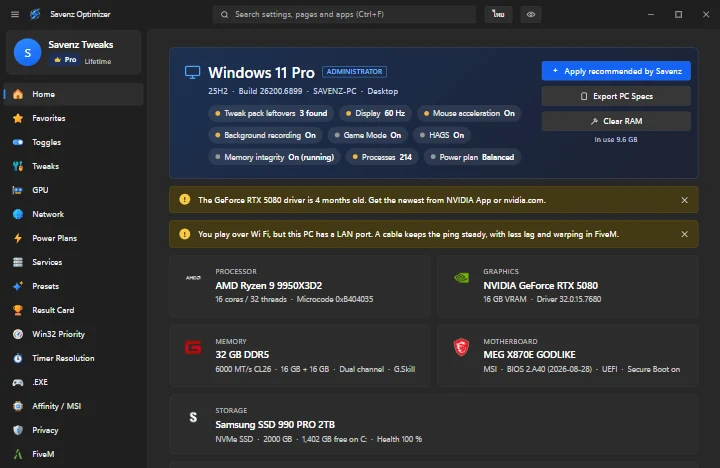Open the hamburger menu icon
720x468 pixels.
coord(15,14)
